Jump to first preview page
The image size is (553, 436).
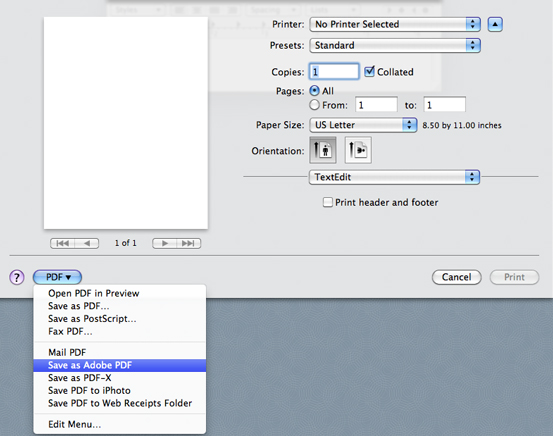pos(62,243)
